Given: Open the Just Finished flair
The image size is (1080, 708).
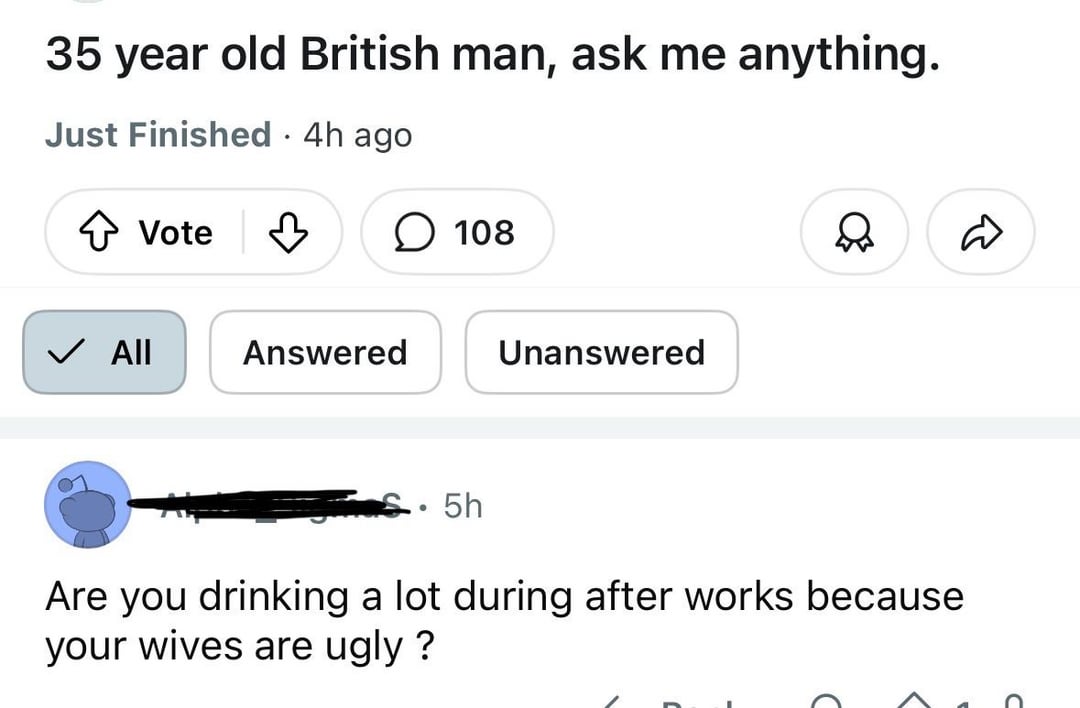Looking at the screenshot, I should point(158,134).
